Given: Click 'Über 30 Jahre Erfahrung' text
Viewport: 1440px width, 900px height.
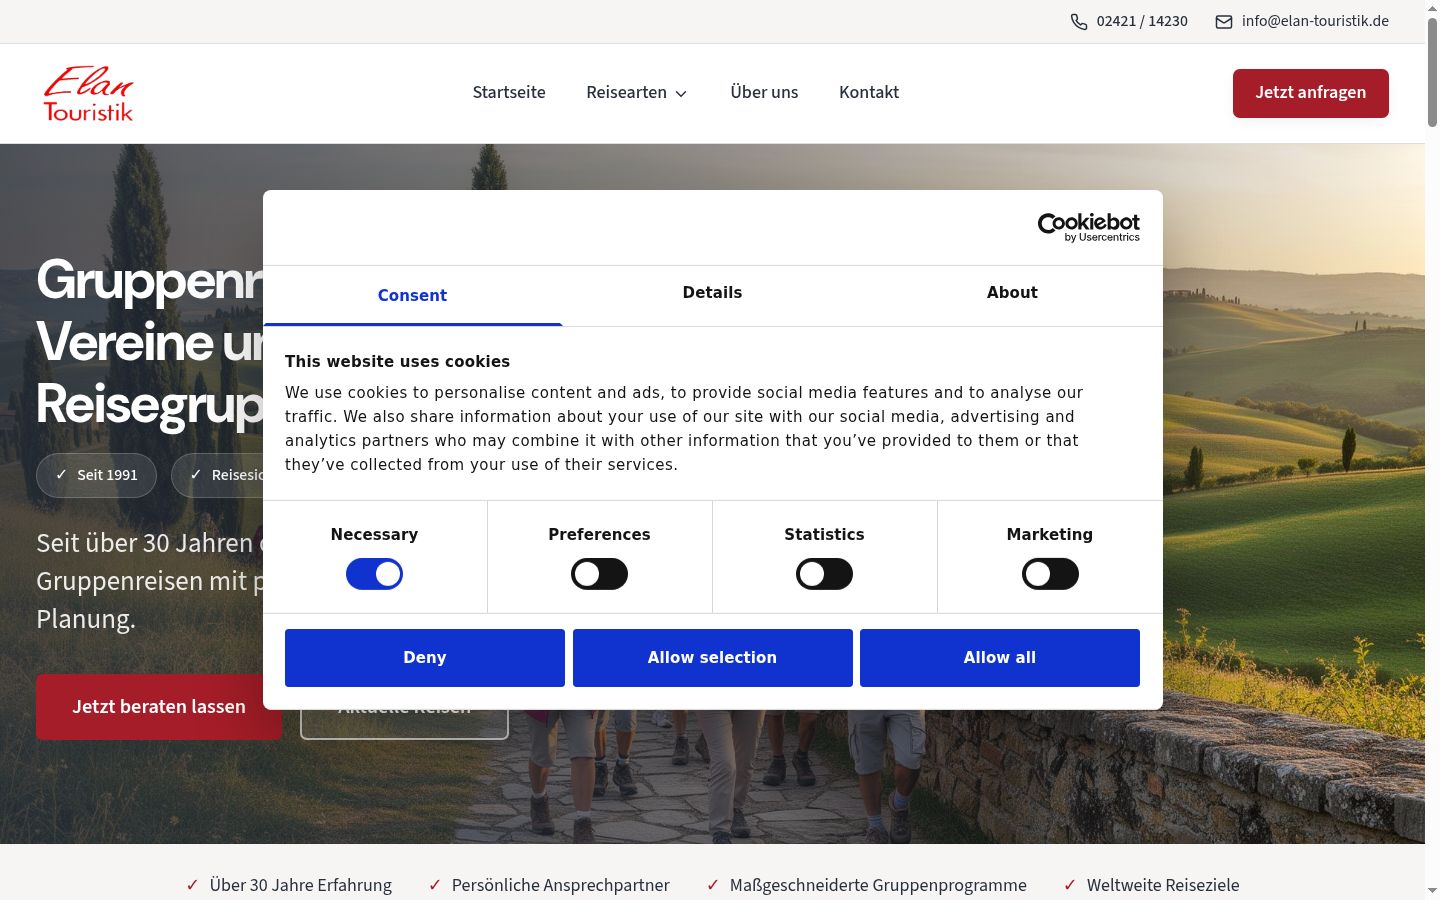Looking at the screenshot, I should tap(301, 885).
